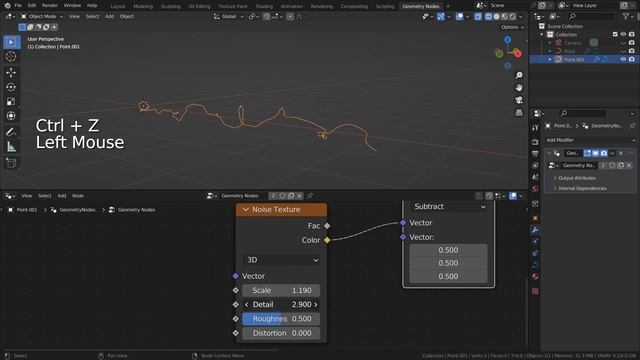The height and width of the screenshot is (360, 640).
Task: Click the blue Z axis on navigation gizmo
Action: (x=507, y=40)
